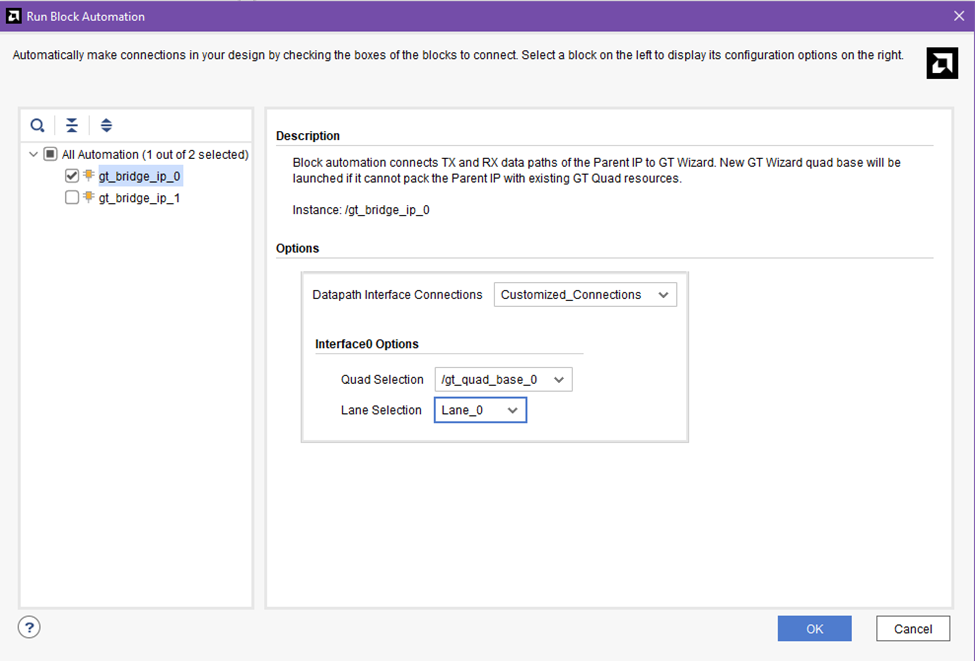
Task: Collapse all tree items with the toolbar icon
Action: tap(72, 125)
